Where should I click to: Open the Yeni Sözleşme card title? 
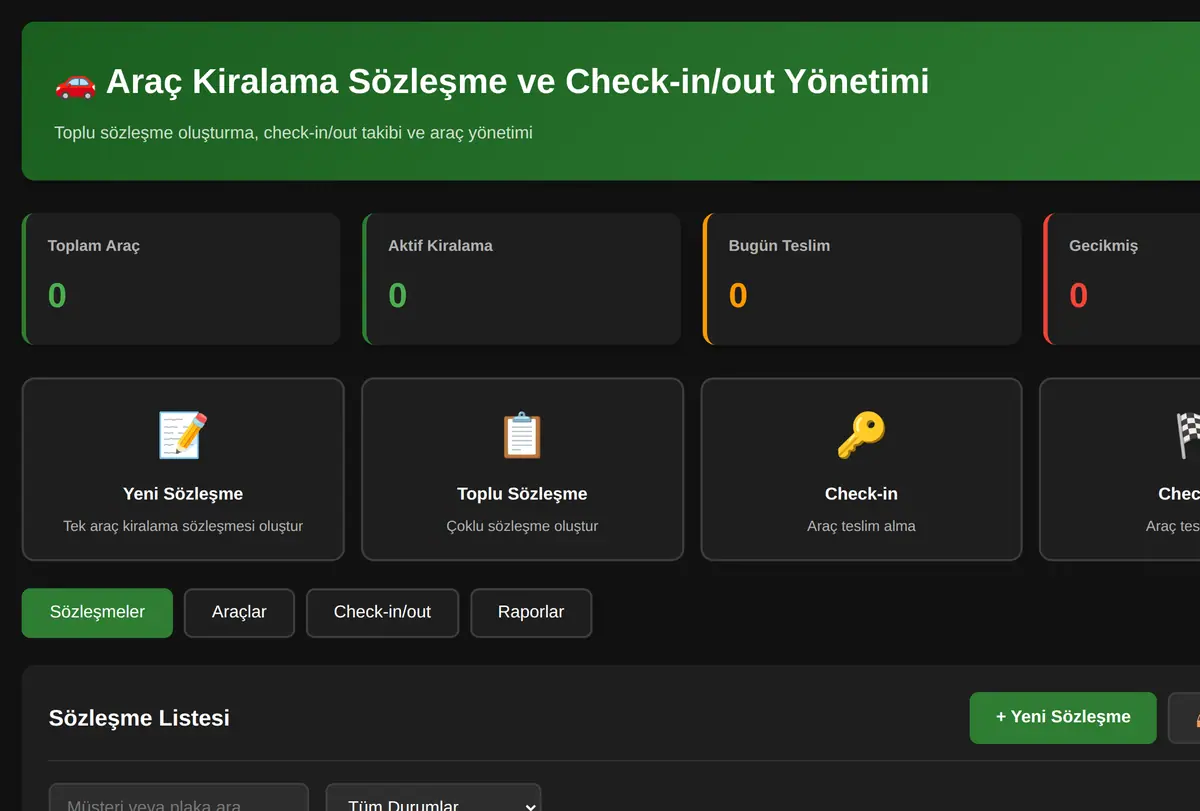(183, 494)
